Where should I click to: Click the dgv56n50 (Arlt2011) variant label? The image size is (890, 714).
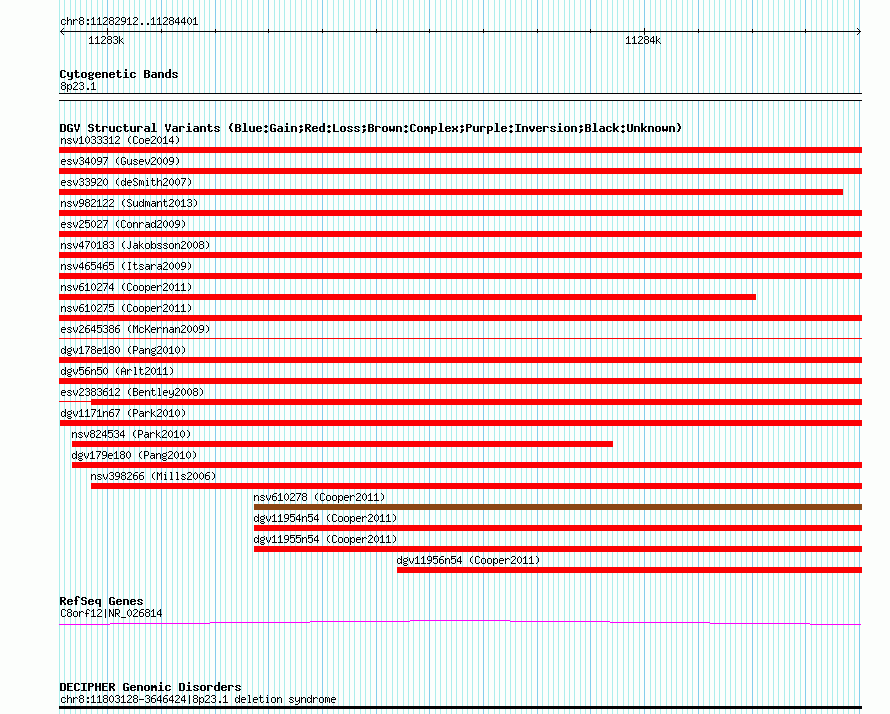(x=117, y=371)
